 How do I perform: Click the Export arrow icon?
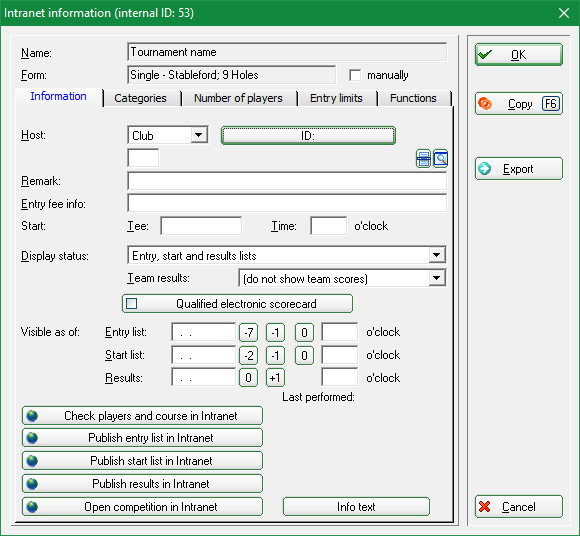click(x=485, y=169)
